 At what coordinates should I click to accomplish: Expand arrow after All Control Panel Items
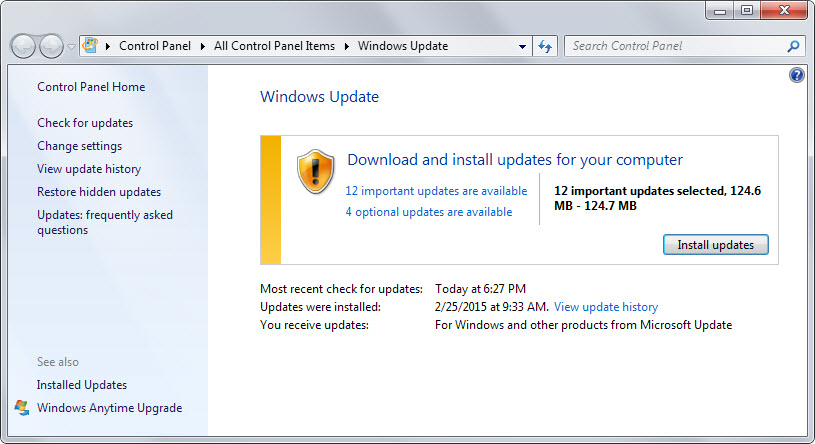347,46
